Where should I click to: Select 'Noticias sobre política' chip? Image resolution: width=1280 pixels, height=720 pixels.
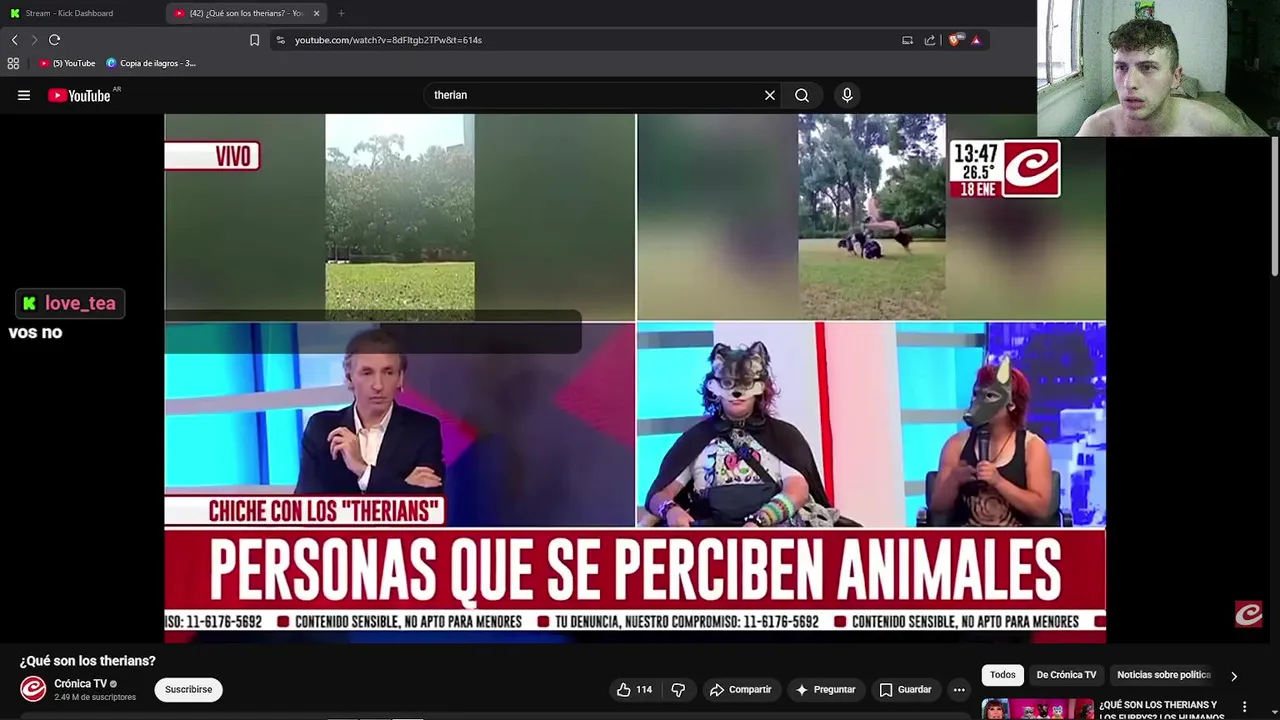[1164, 675]
